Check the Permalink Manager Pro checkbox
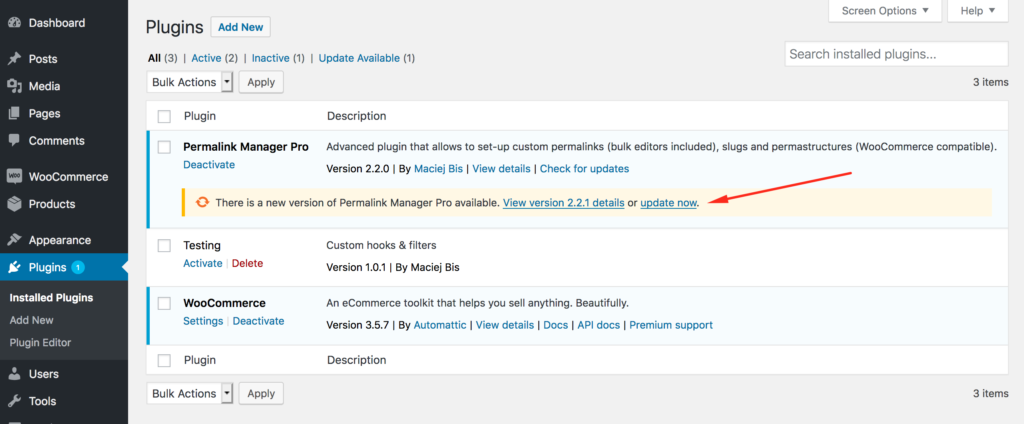1024x424 pixels. tap(164, 148)
